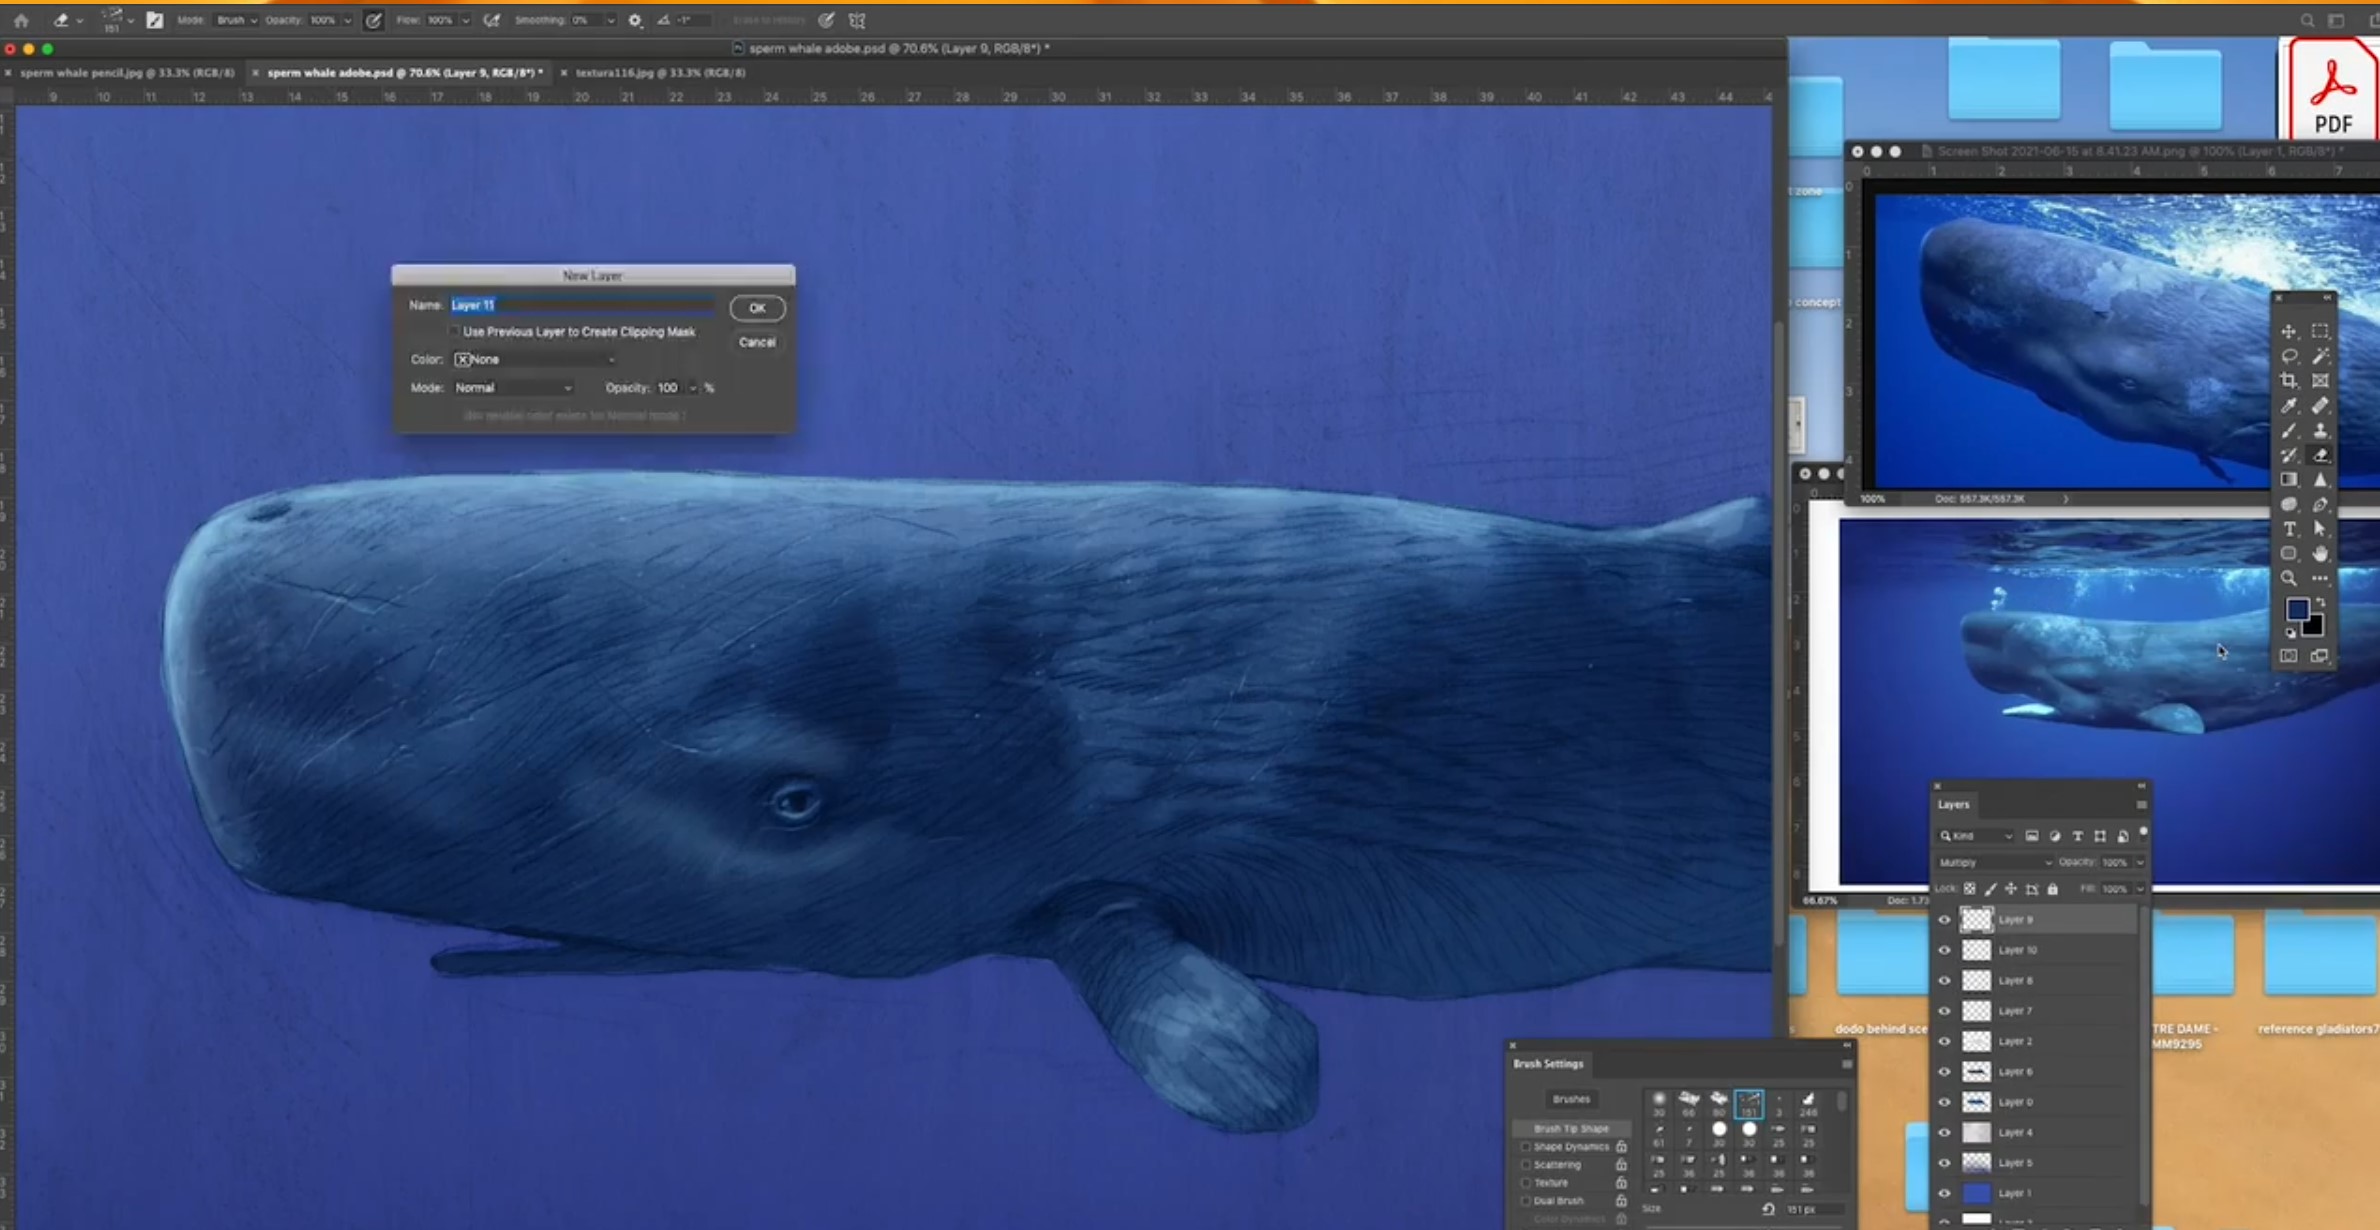
Task: Toggle symmetry paint butterfly icon
Action: tap(857, 20)
